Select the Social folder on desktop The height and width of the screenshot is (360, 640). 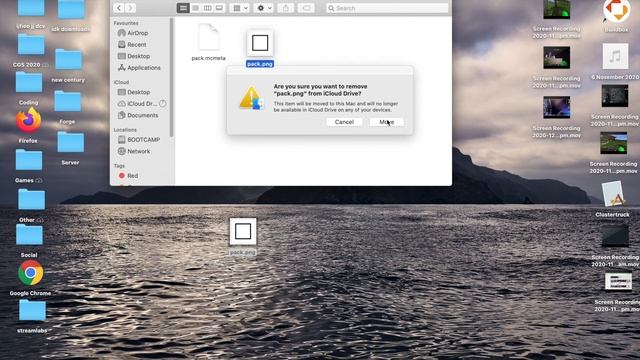(x=29, y=240)
